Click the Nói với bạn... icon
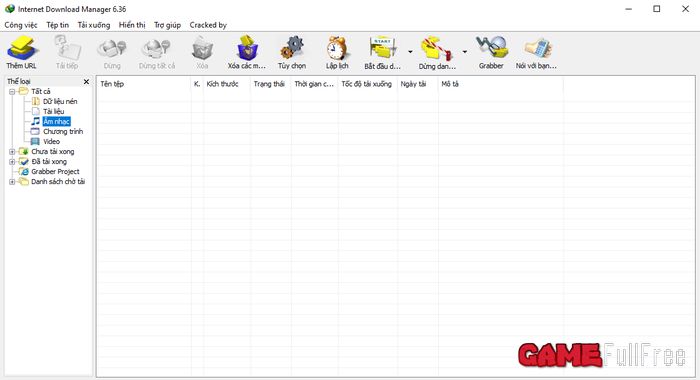Screen dimensions: 700x380 537,48
